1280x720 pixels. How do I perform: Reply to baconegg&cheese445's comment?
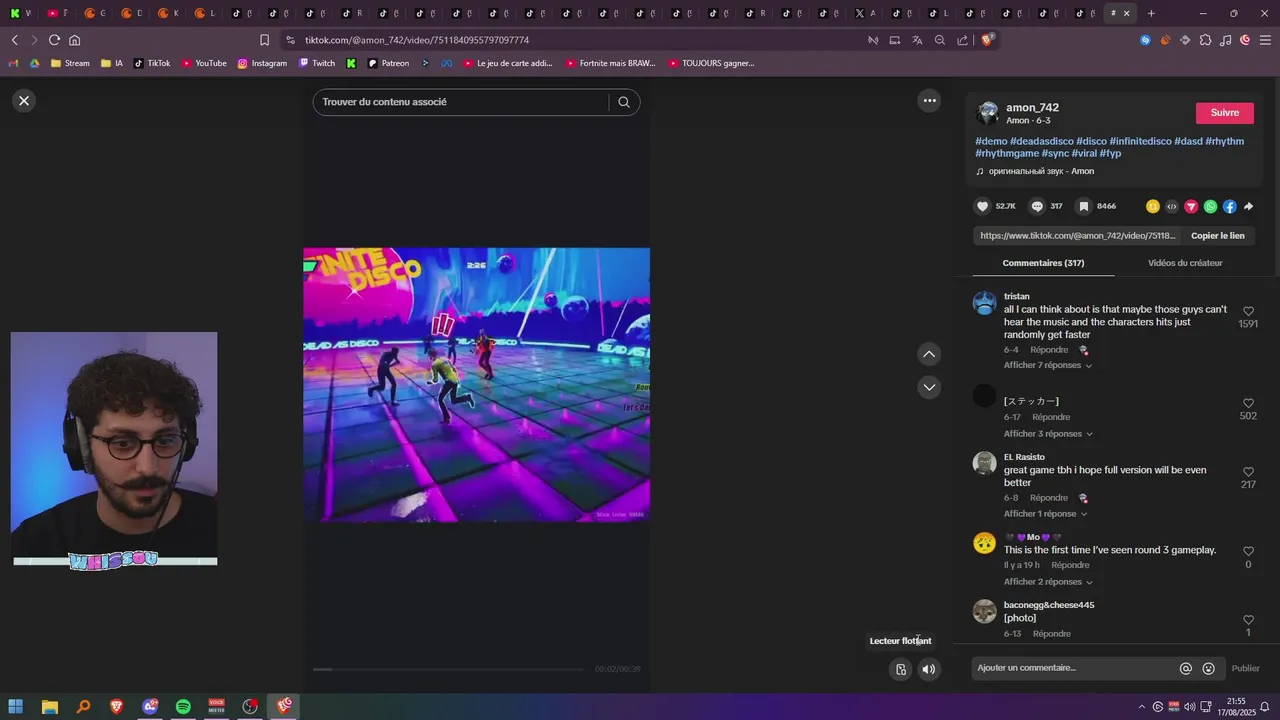1052,634
